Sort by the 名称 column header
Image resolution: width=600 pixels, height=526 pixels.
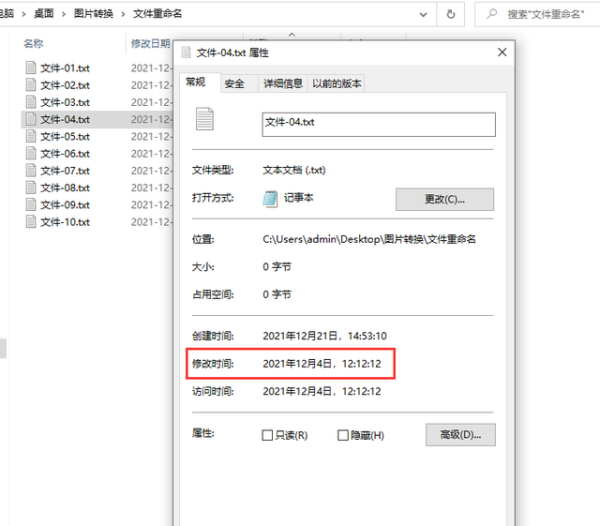[33, 43]
